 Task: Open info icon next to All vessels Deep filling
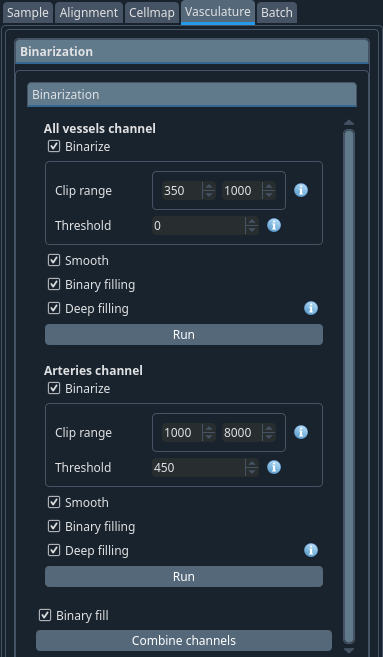point(311,308)
